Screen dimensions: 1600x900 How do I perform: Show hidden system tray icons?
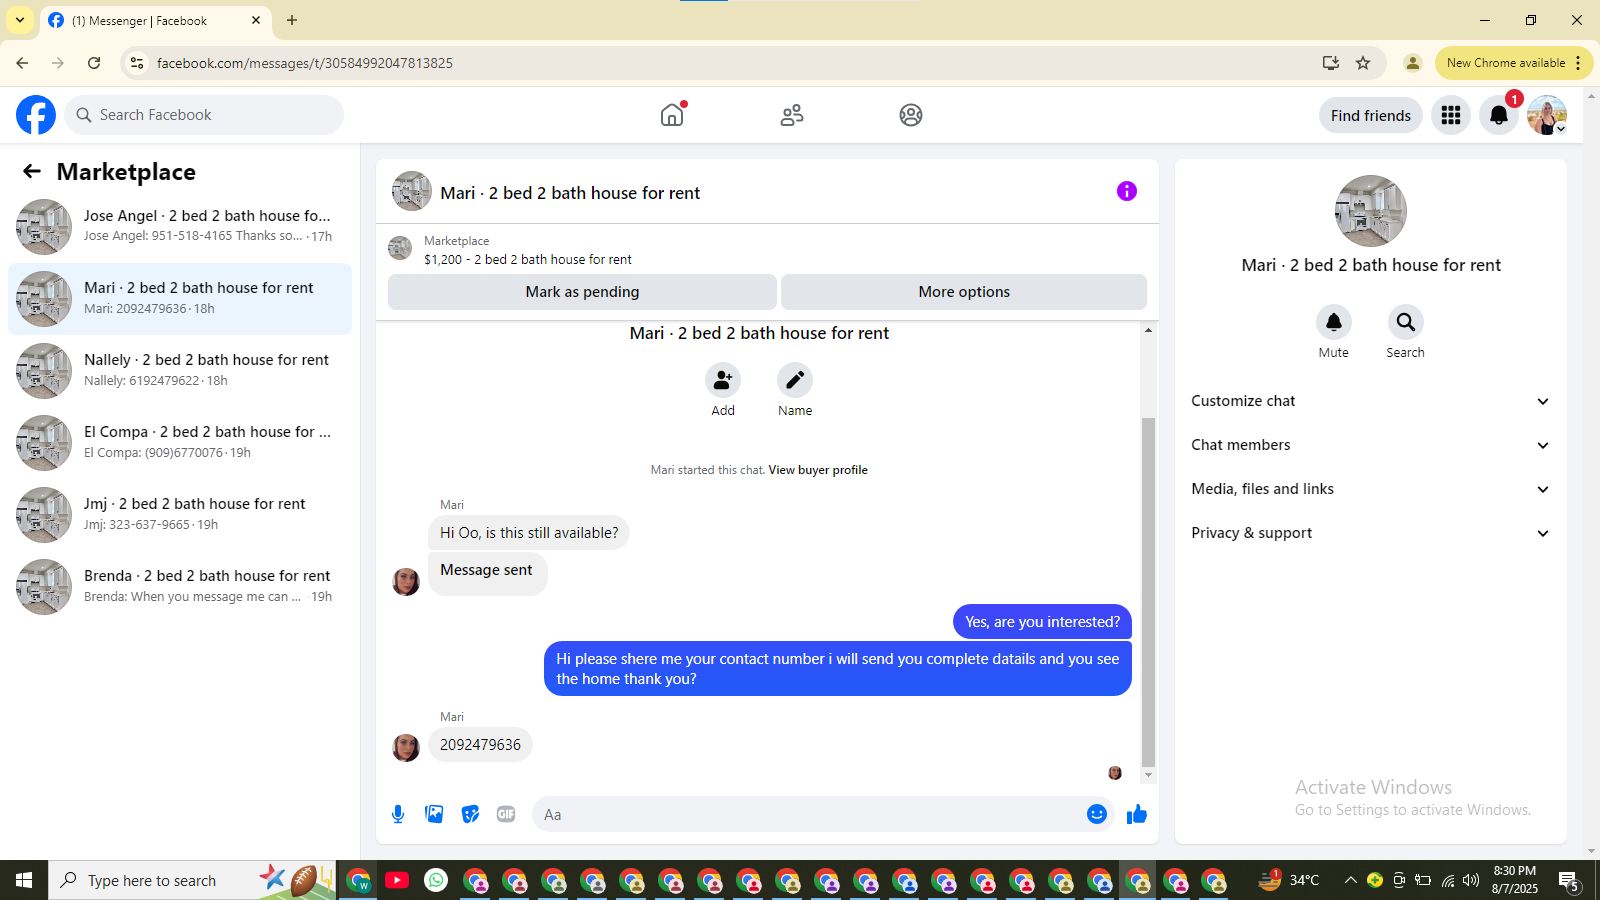point(1350,880)
